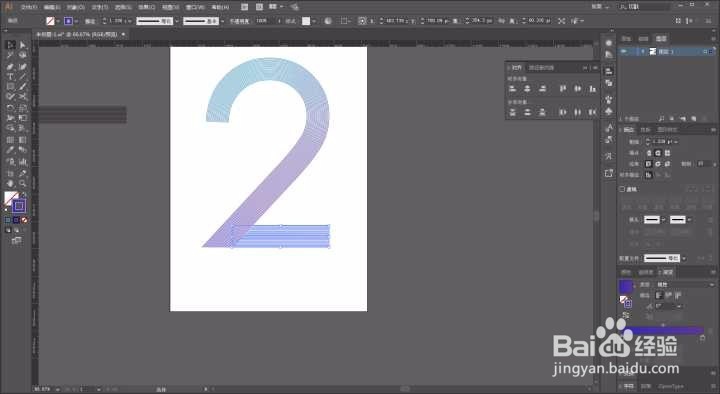Choose projecting cap in Stroke panel

(x=667, y=153)
